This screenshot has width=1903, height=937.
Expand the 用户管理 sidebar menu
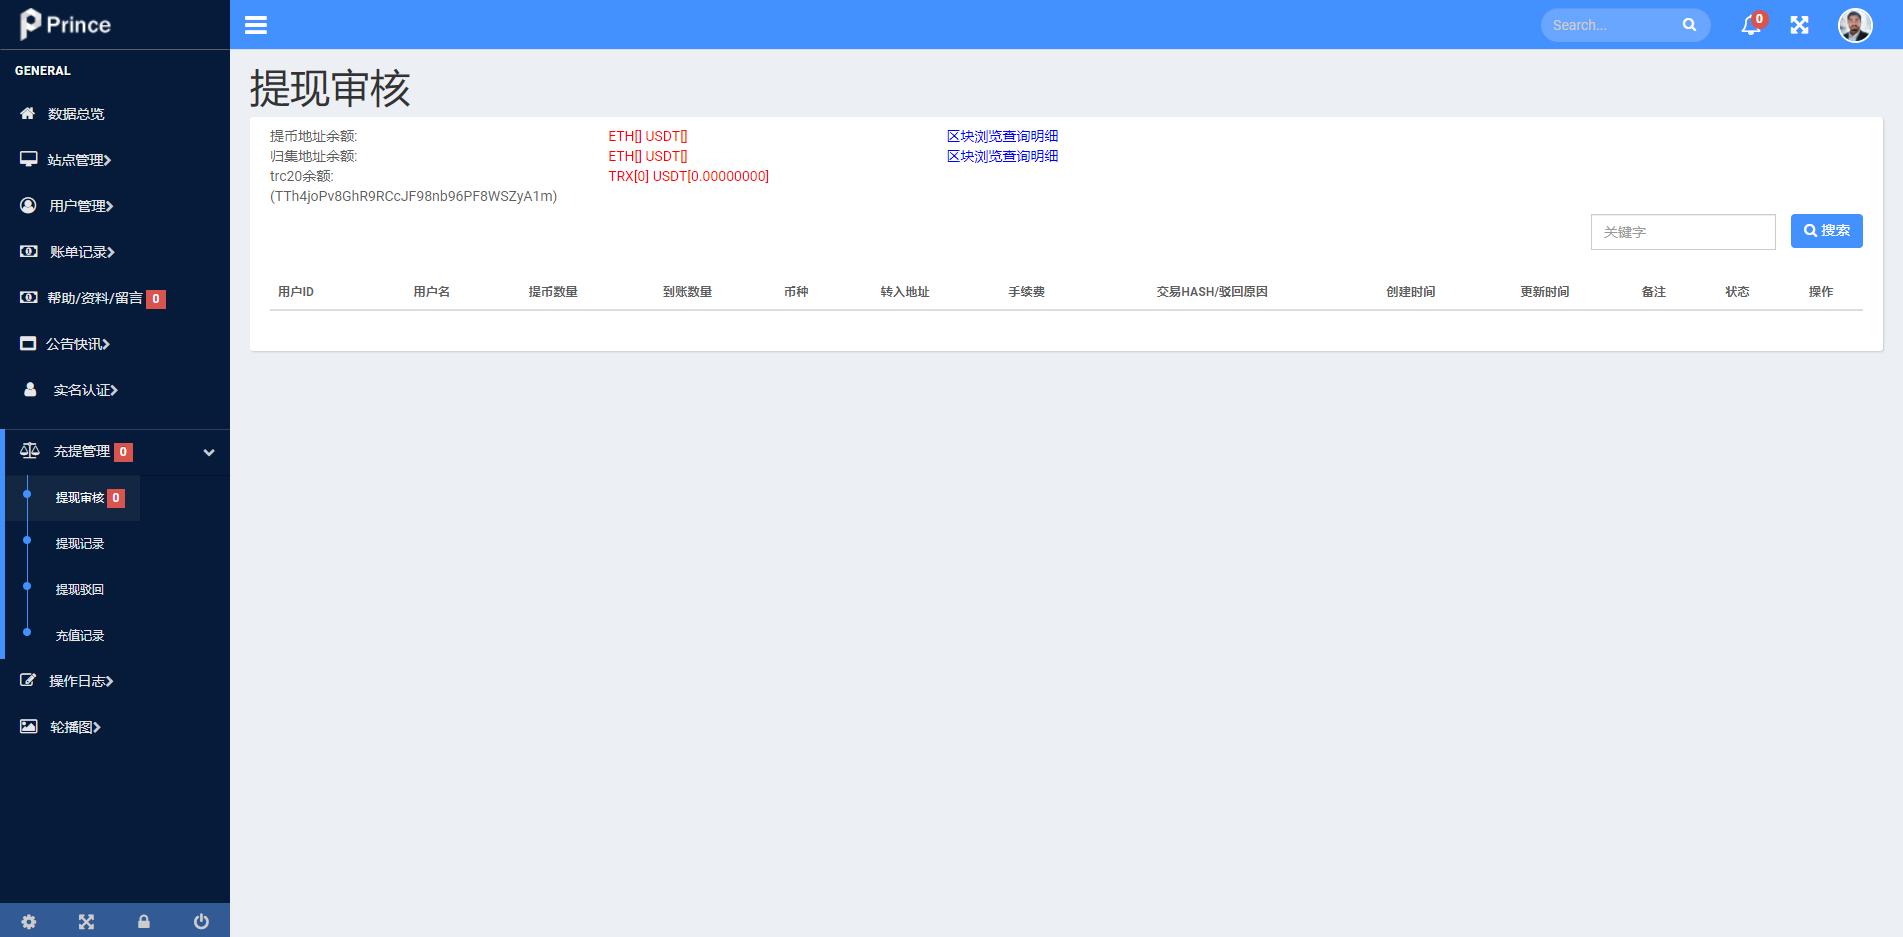(x=81, y=206)
